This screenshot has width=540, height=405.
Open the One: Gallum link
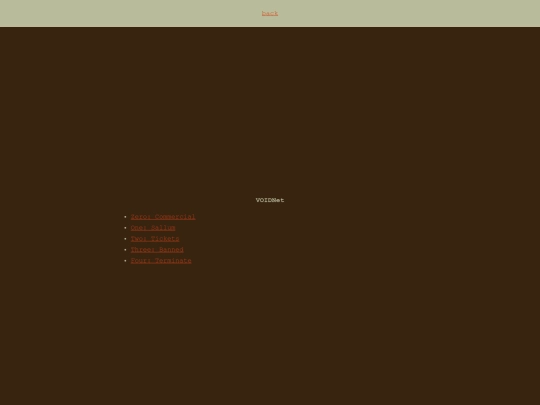coord(153,228)
